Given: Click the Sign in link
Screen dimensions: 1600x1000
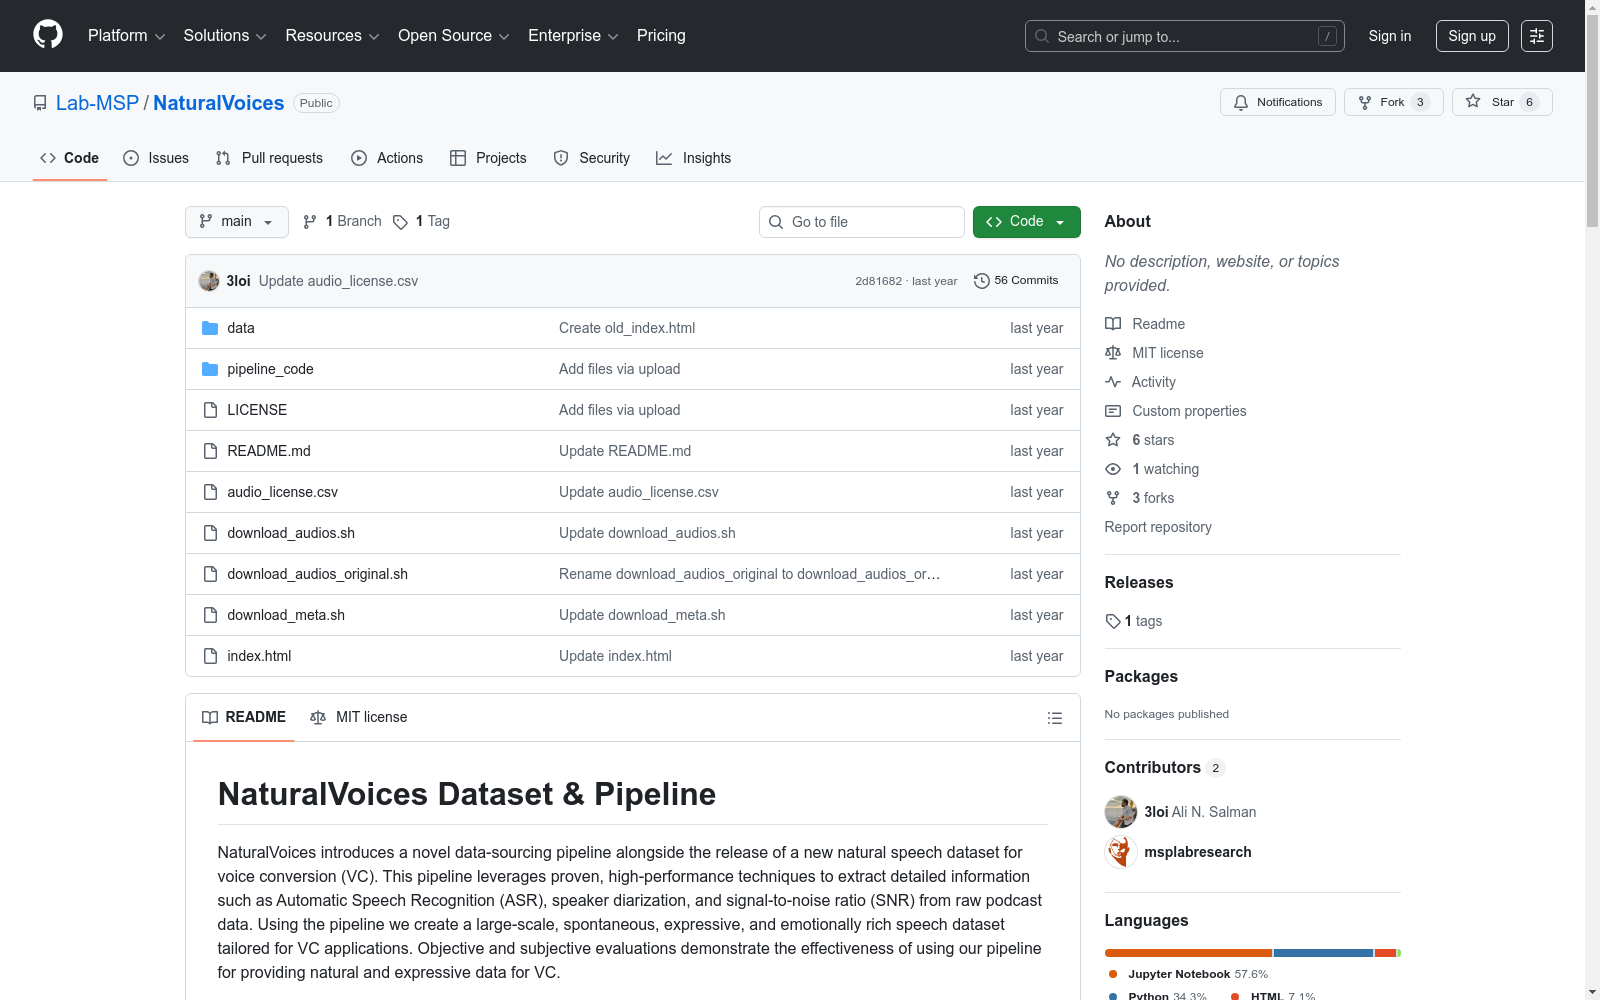Looking at the screenshot, I should pos(1390,36).
